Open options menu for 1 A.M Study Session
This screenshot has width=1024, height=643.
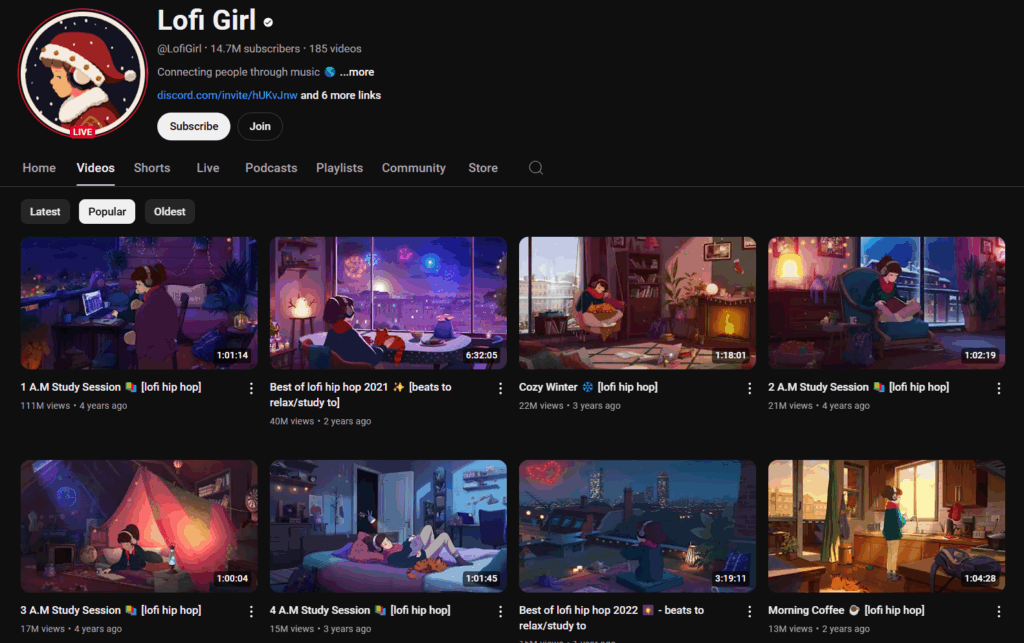click(x=252, y=388)
